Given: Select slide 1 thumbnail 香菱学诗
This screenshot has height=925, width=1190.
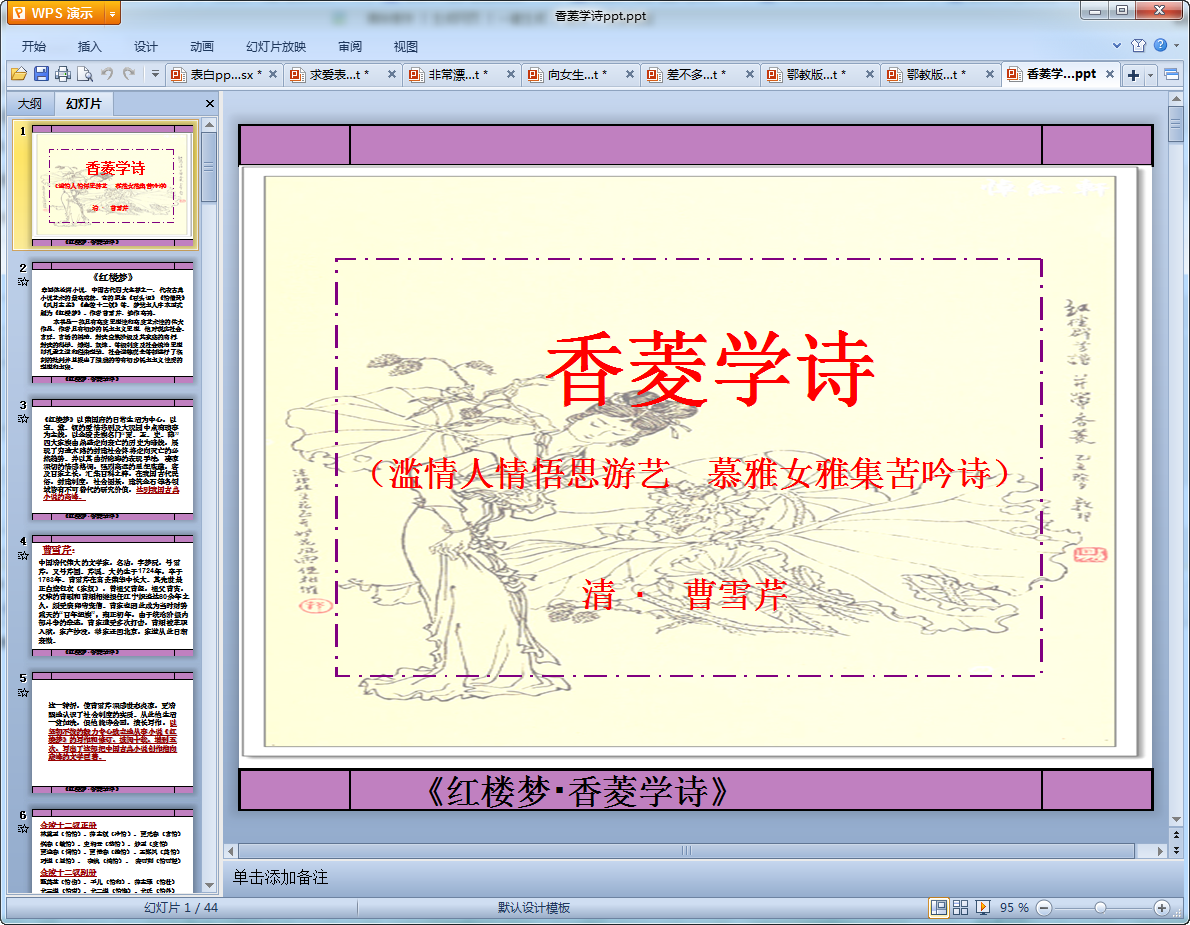Looking at the screenshot, I should [x=113, y=185].
